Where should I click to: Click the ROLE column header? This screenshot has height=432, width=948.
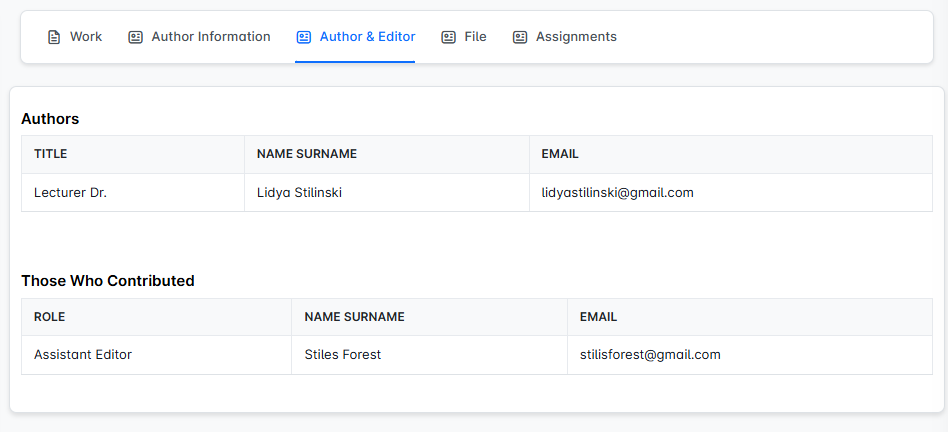tap(49, 317)
